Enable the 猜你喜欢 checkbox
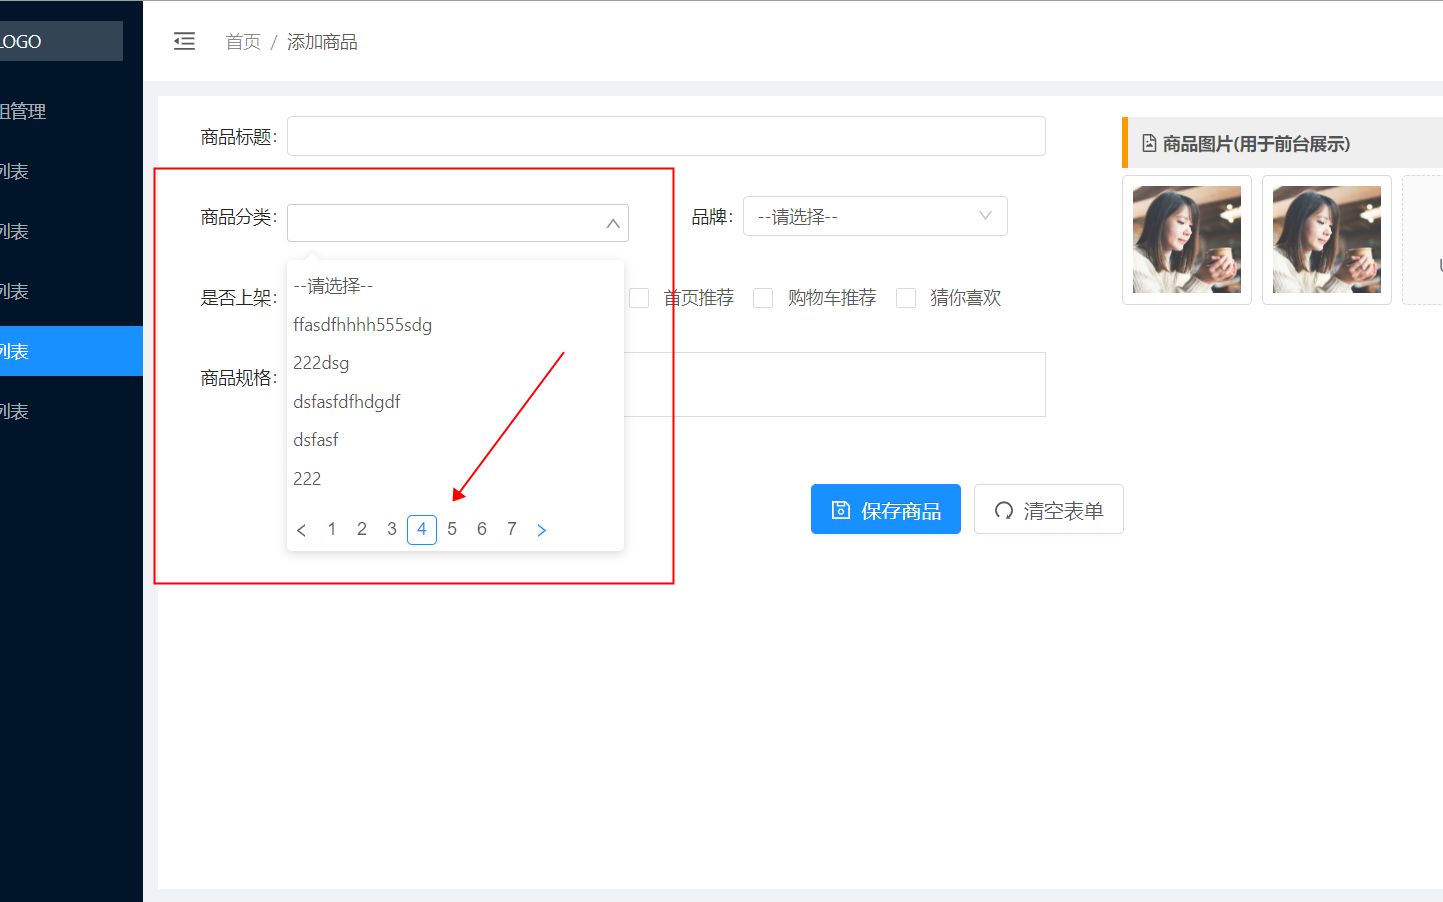 [x=906, y=297]
